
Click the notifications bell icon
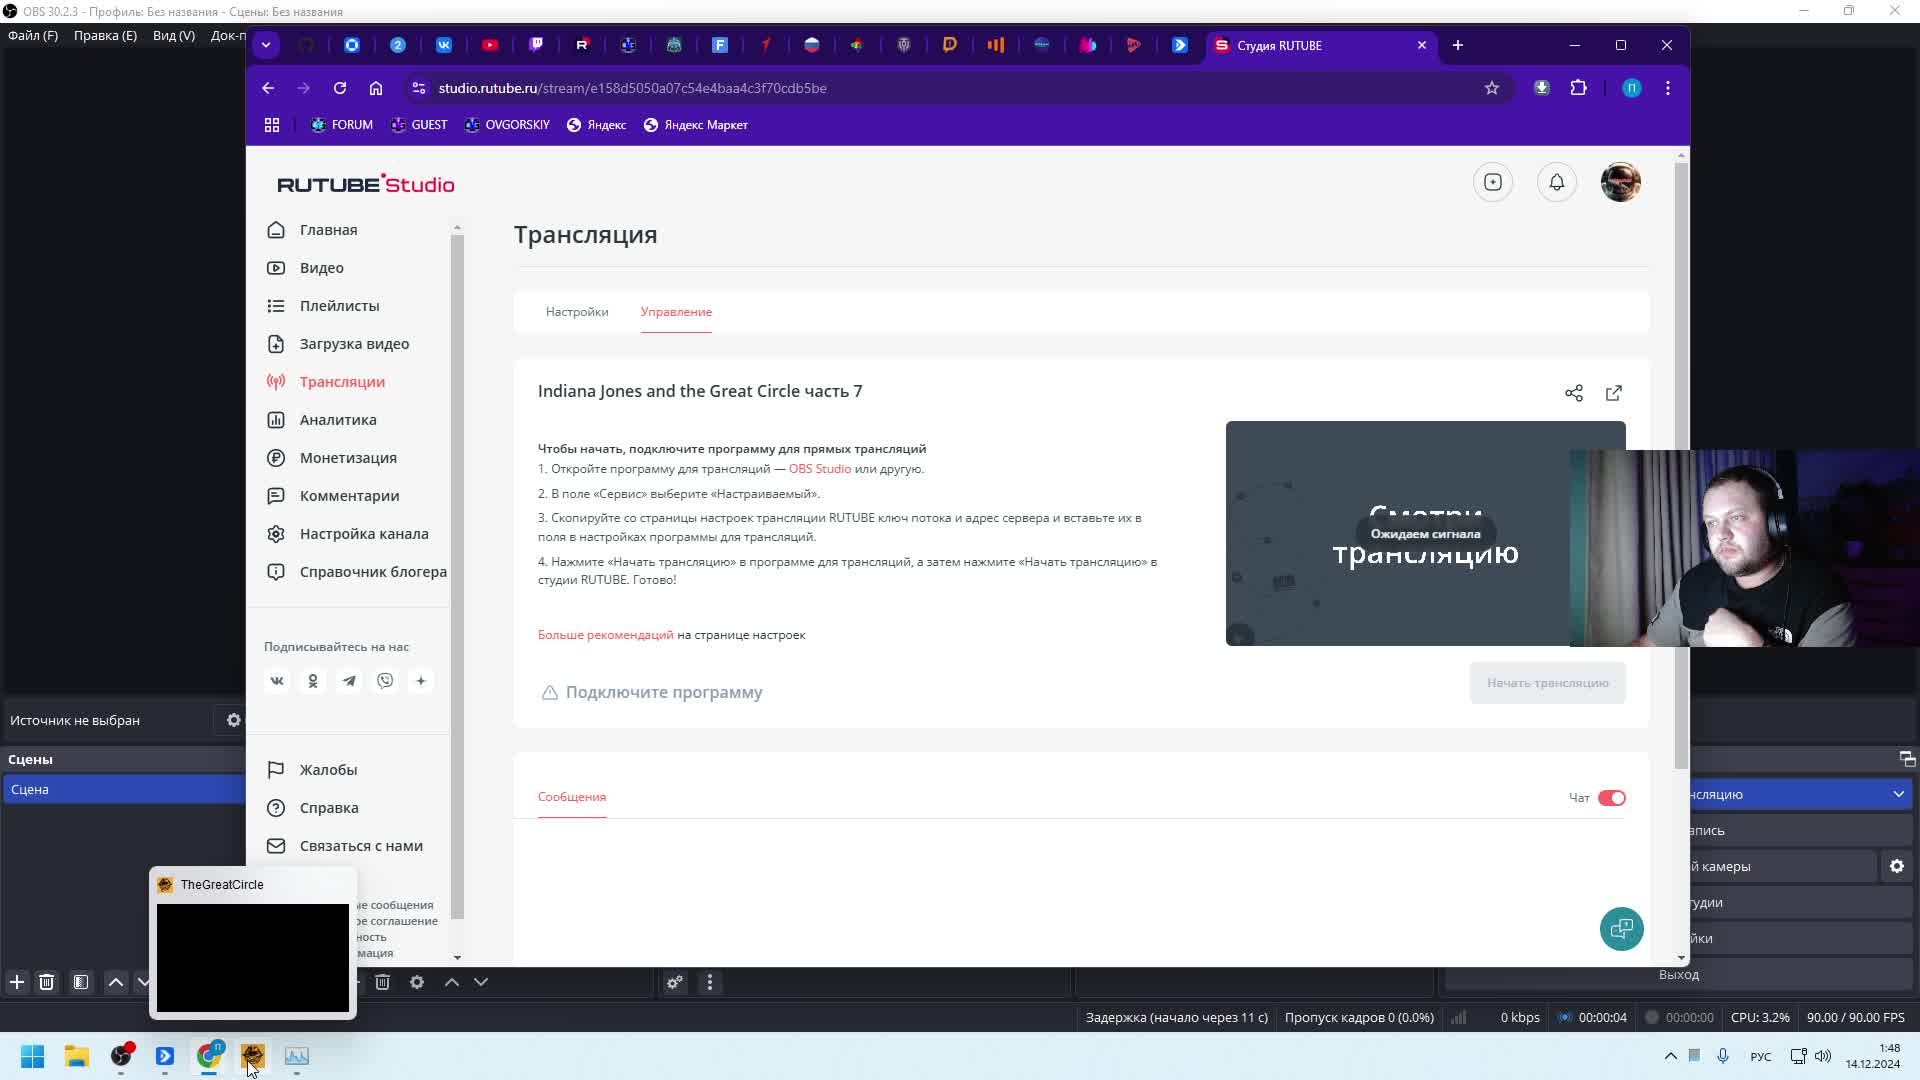(x=1557, y=182)
